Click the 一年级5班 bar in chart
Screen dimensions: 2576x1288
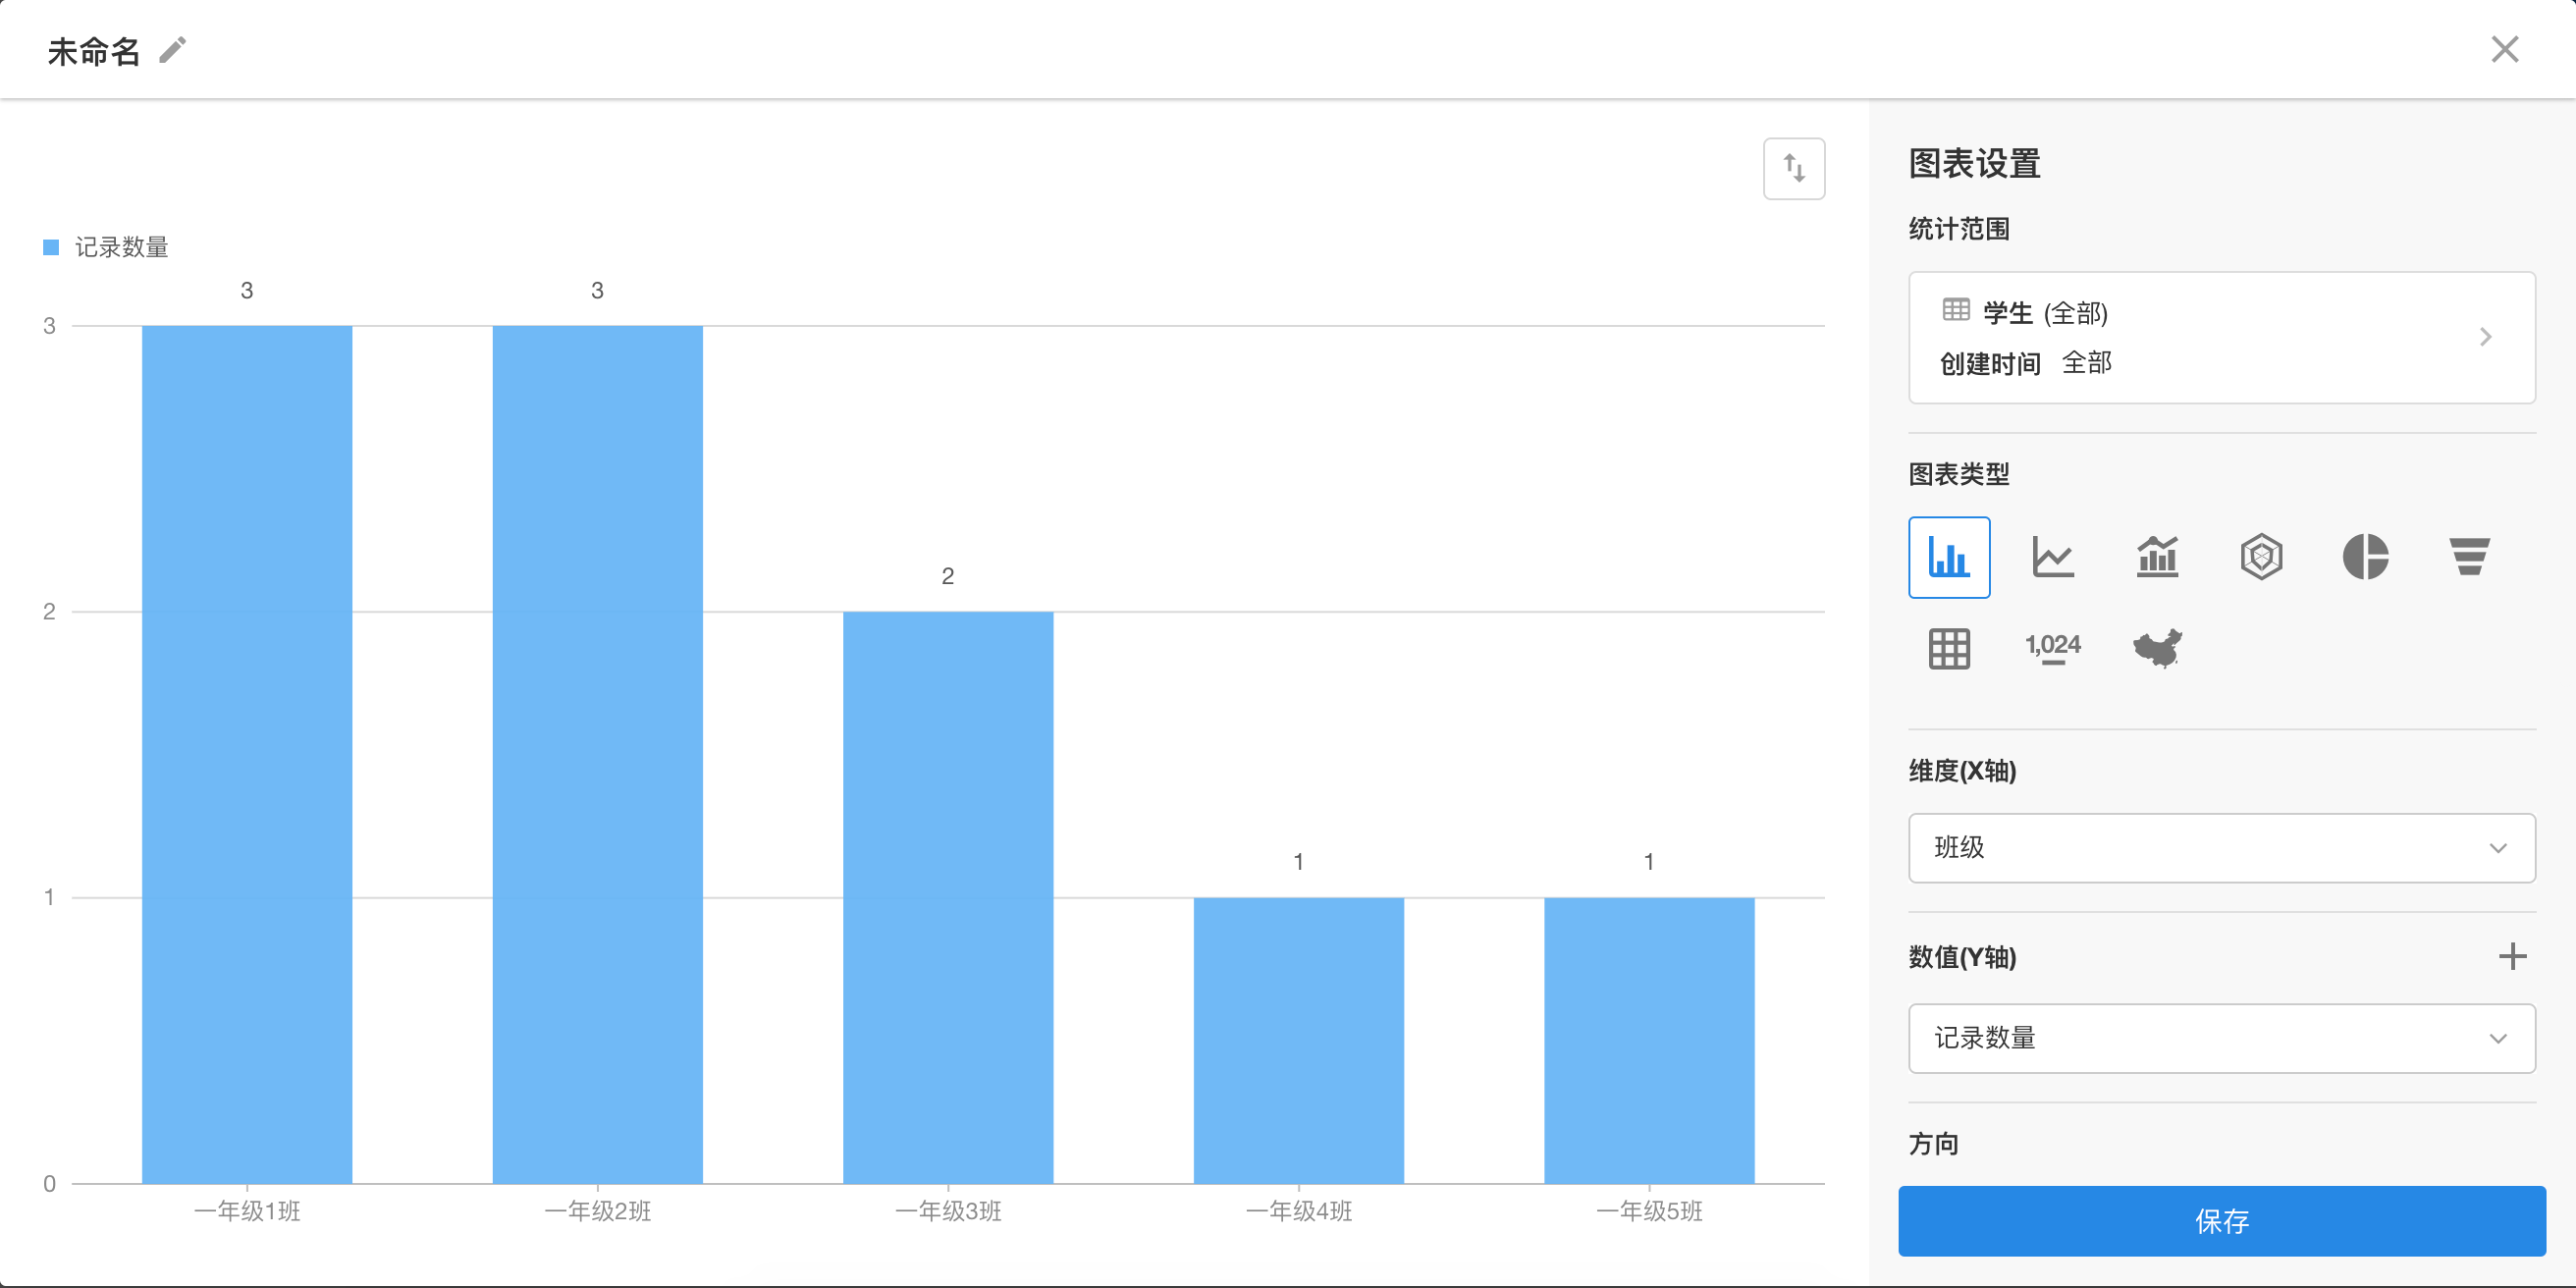pos(1648,1040)
